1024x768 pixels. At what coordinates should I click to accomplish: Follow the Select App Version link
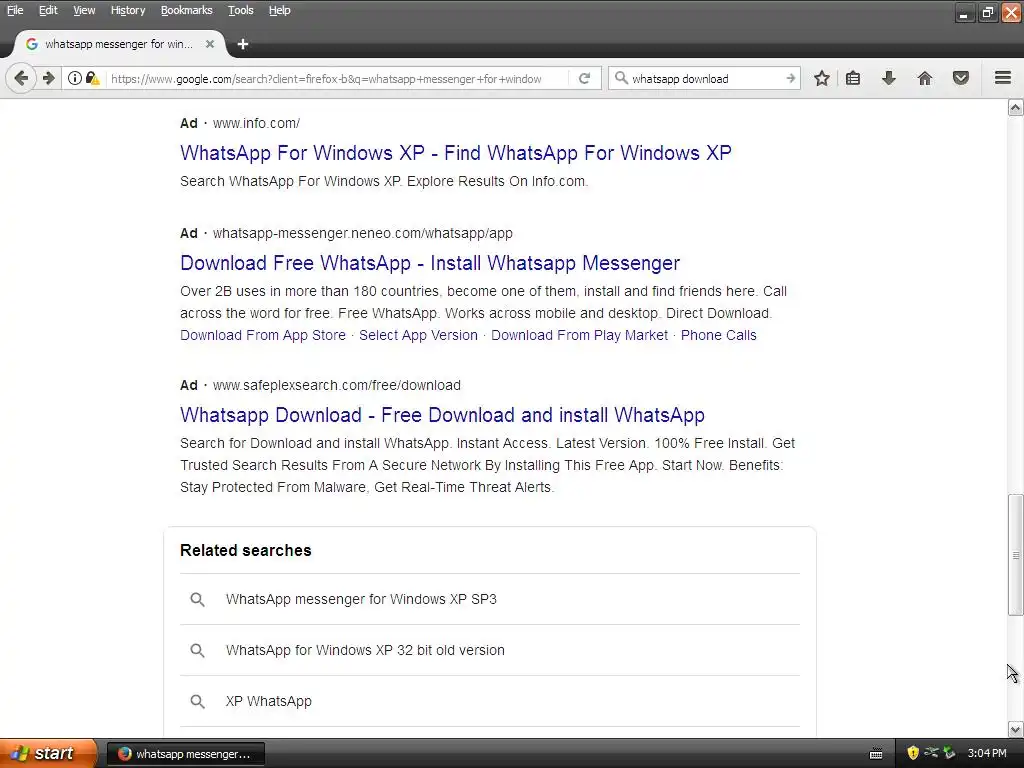(x=418, y=335)
